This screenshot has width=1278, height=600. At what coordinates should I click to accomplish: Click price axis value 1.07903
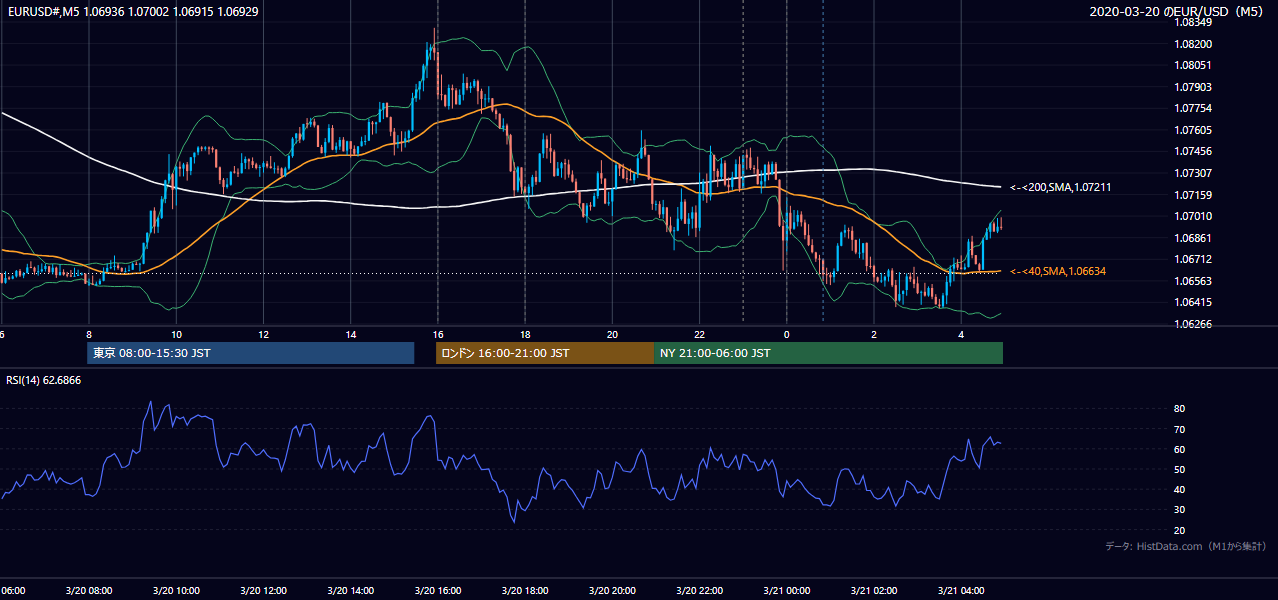point(1195,87)
